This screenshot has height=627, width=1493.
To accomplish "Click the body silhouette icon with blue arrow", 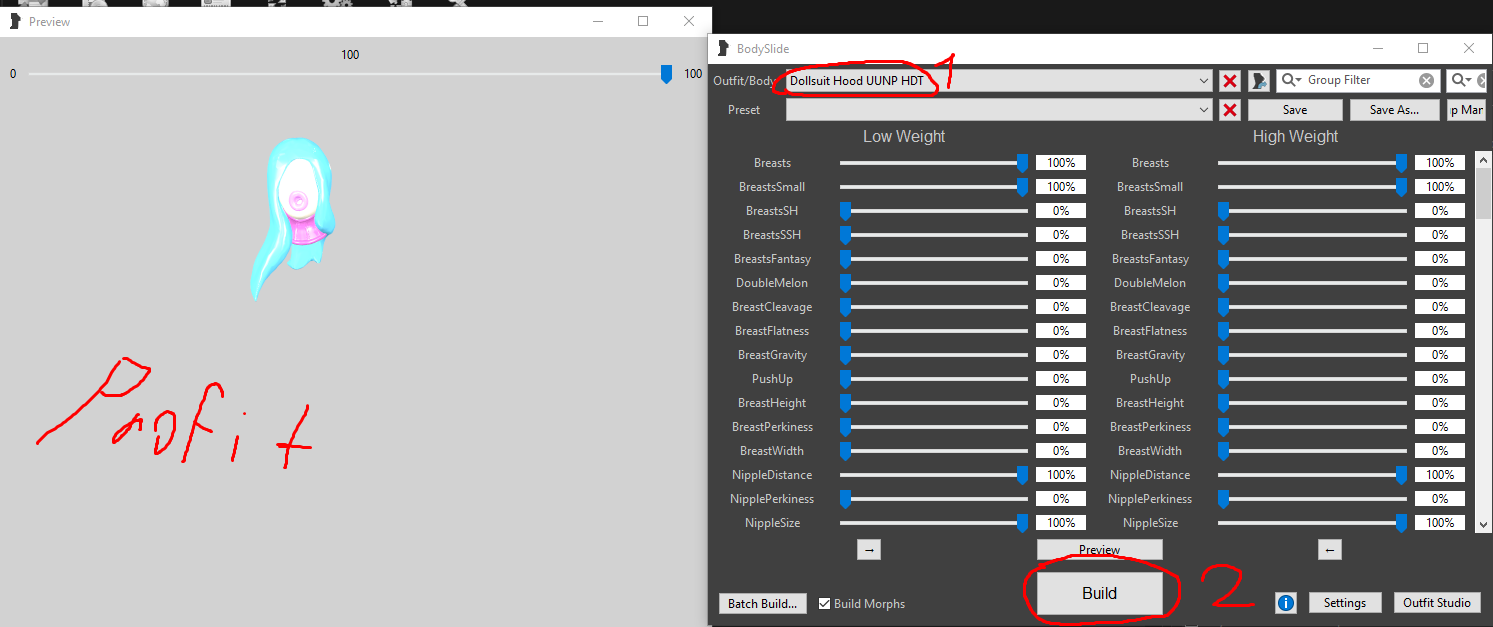I will click(x=1259, y=81).
